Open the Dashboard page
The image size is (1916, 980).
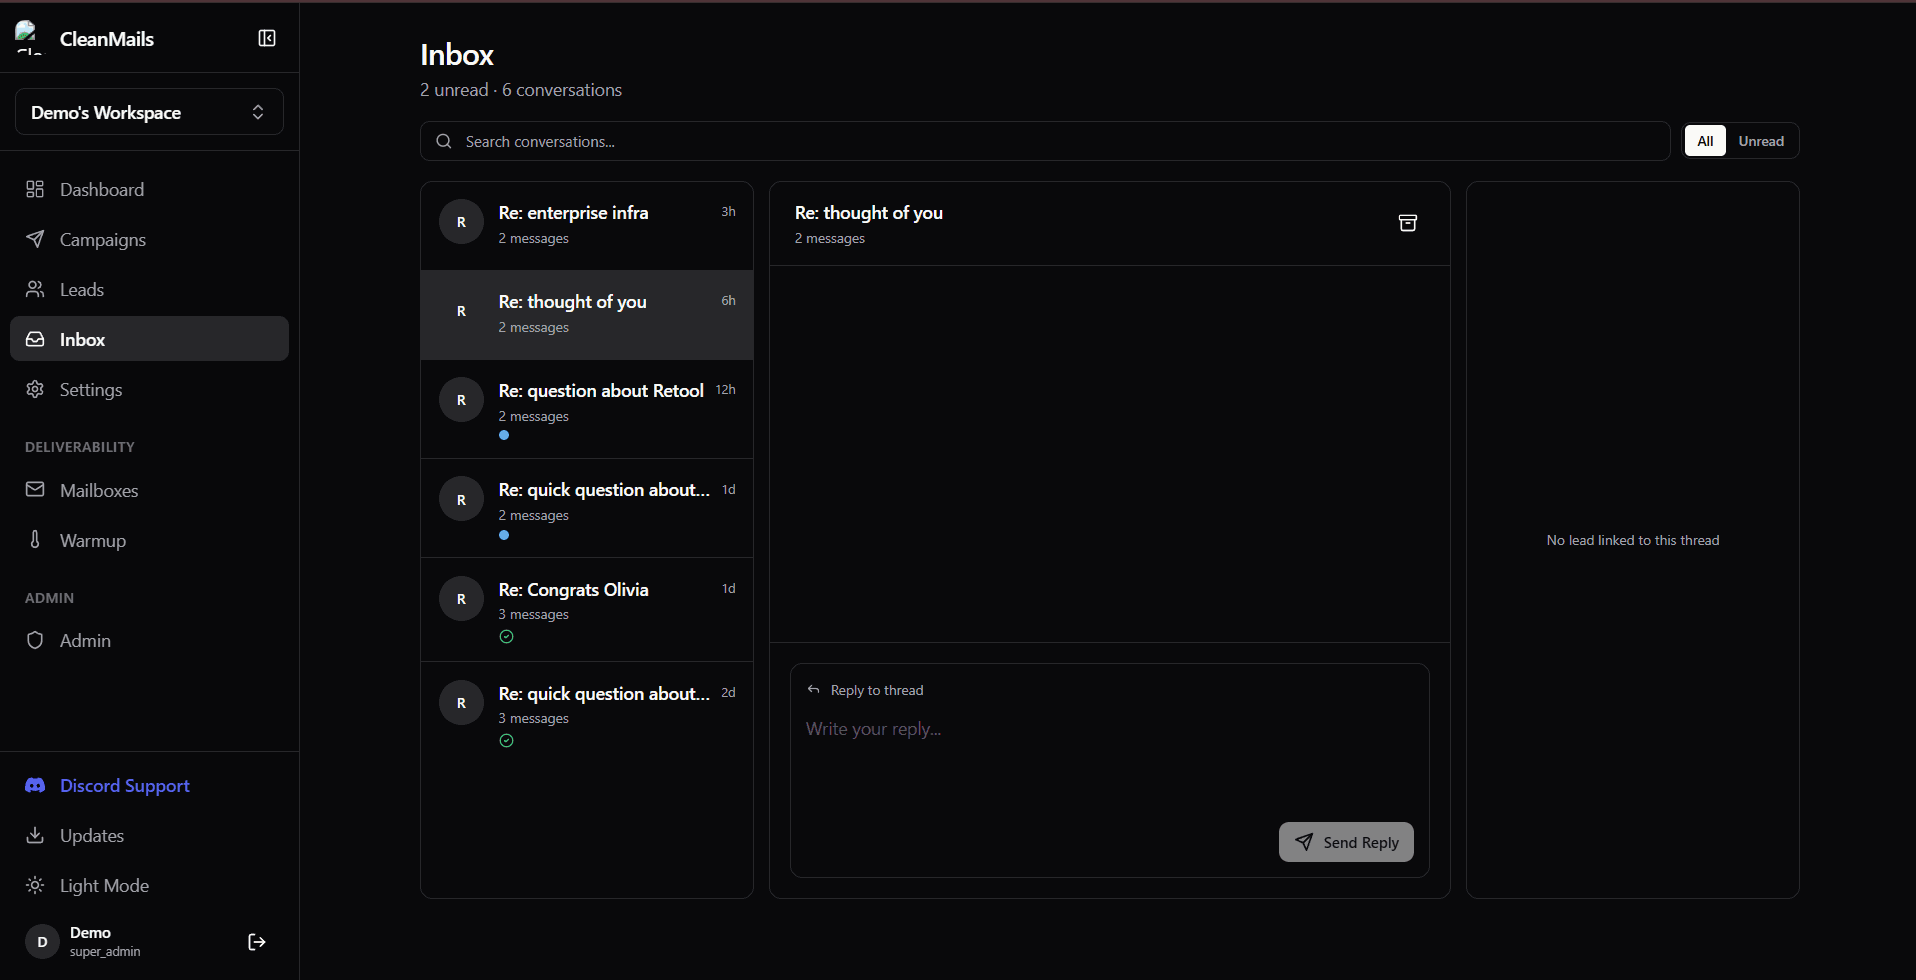149,190
